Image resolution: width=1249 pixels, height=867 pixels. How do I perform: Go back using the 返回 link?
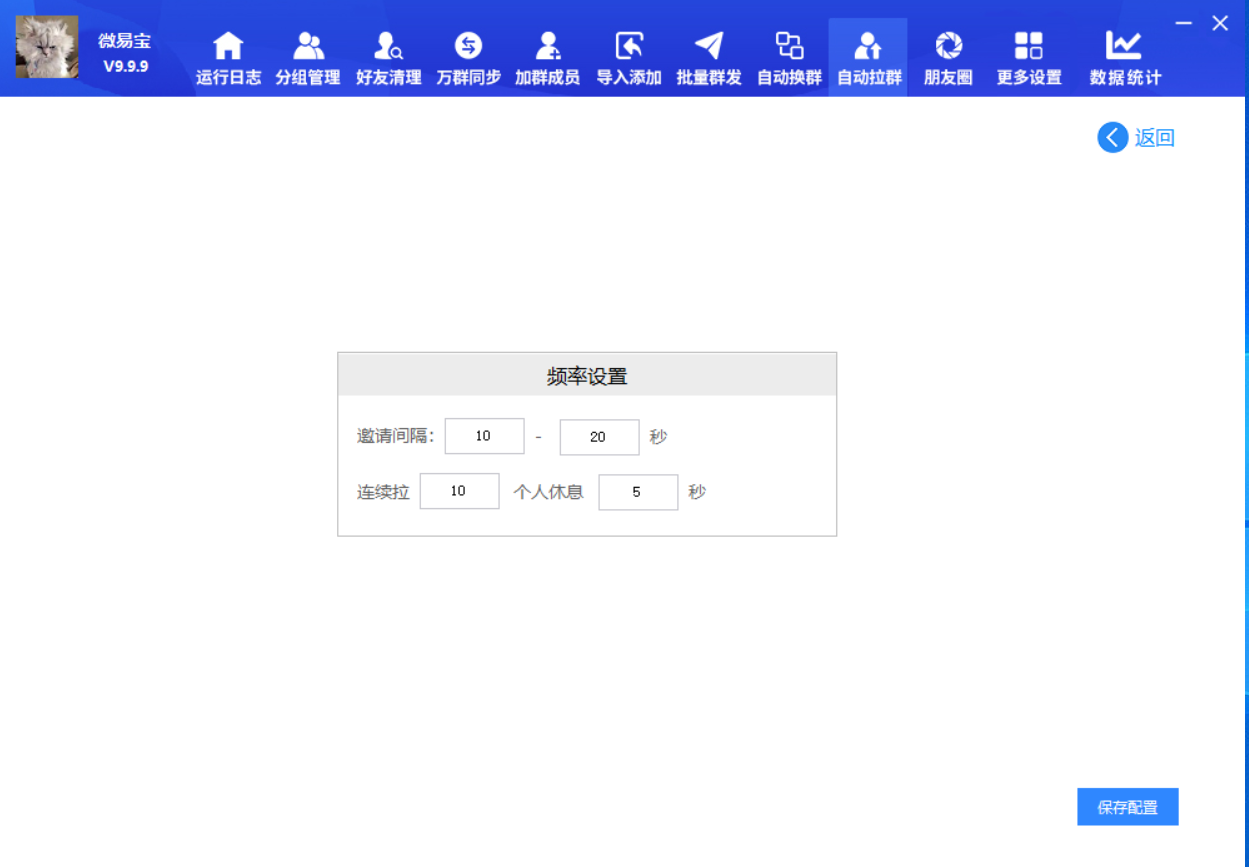pos(1137,137)
